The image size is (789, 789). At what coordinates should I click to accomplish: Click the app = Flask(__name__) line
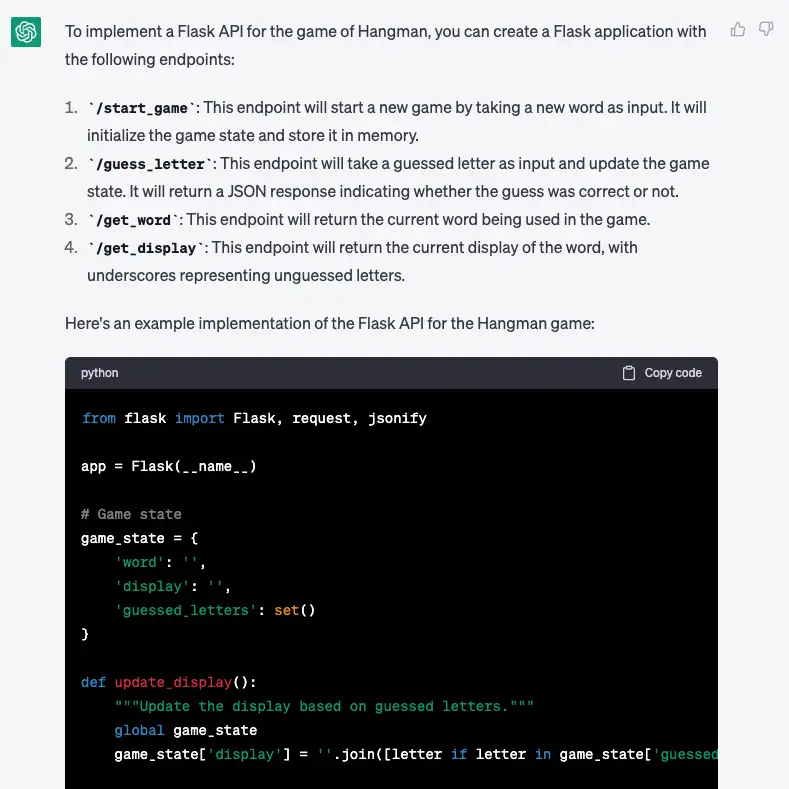tap(168, 466)
